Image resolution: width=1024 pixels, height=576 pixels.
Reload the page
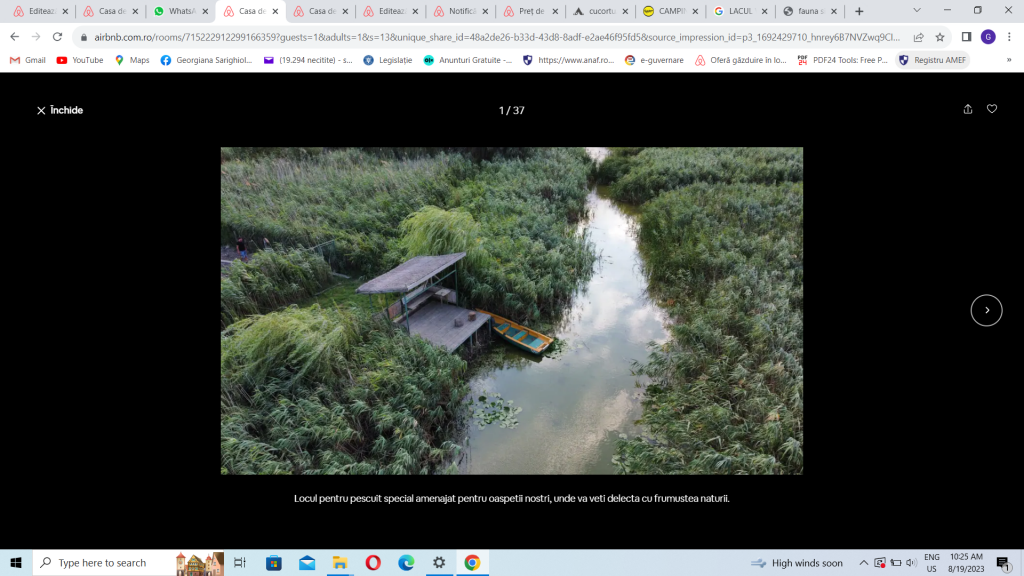click(57, 37)
